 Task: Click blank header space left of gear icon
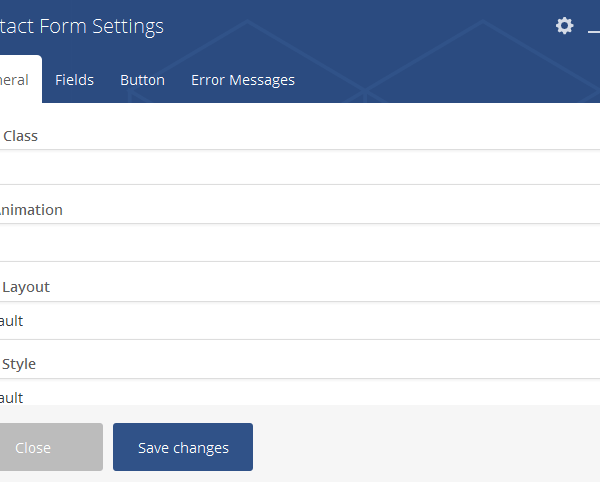[400, 27]
